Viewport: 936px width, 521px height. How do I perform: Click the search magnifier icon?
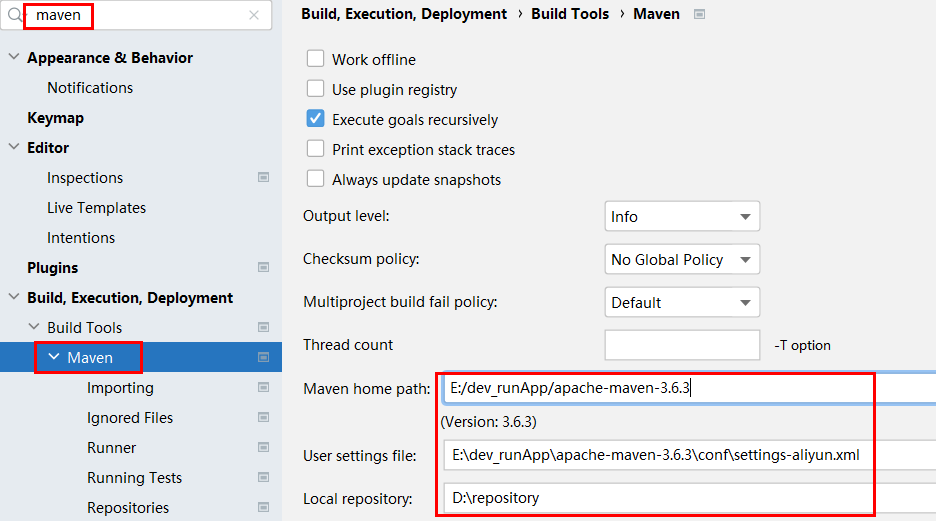tap(14, 14)
